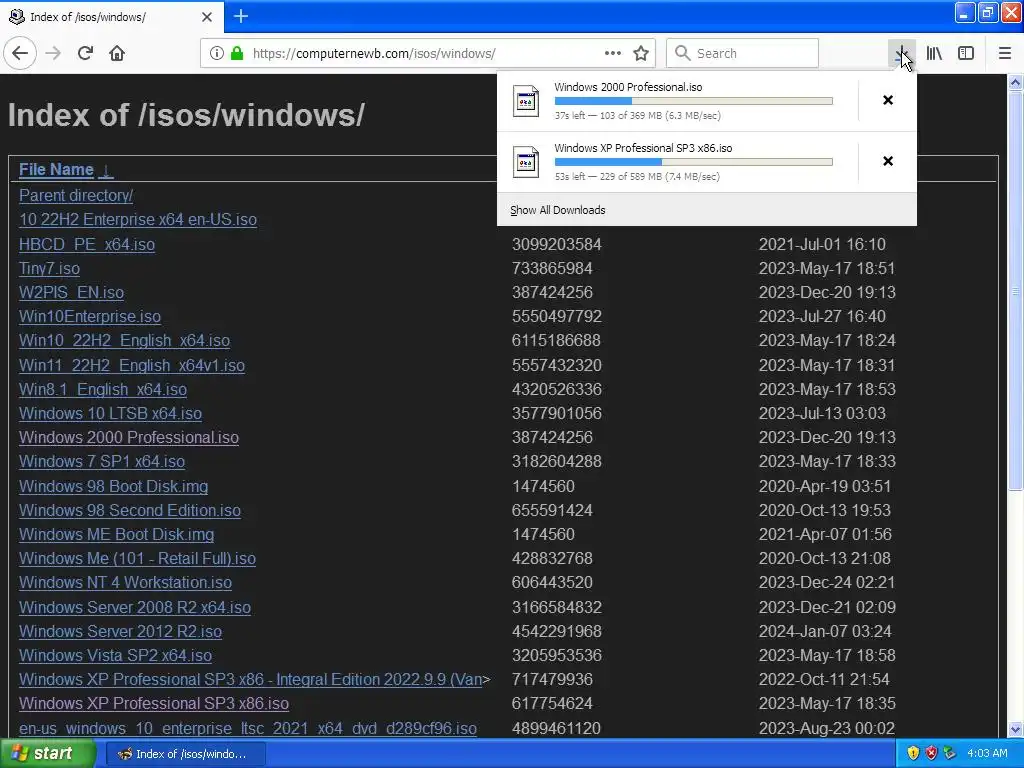
Task: Open the Parent directory/ link
Action: tap(76, 195)
